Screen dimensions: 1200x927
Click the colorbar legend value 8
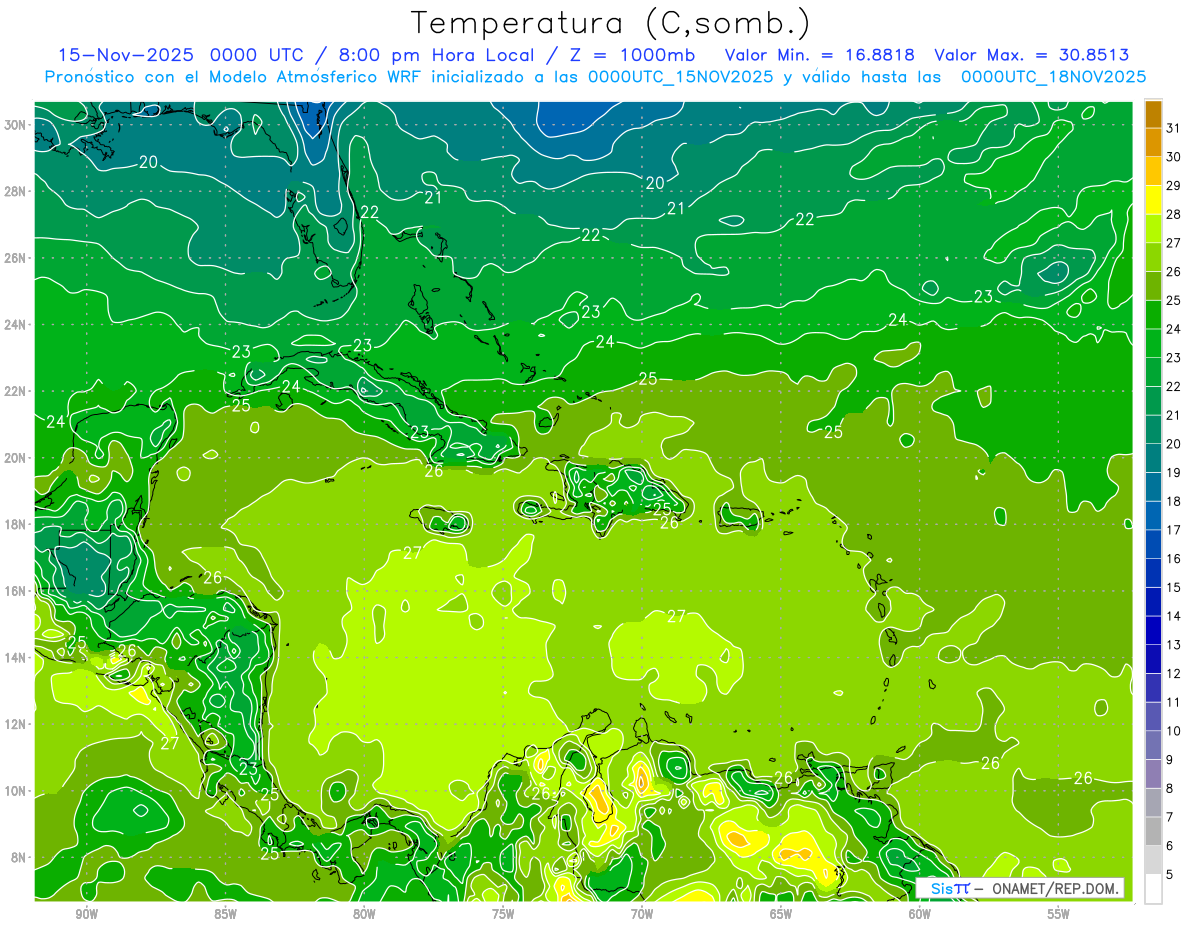tap(1170, 788)
